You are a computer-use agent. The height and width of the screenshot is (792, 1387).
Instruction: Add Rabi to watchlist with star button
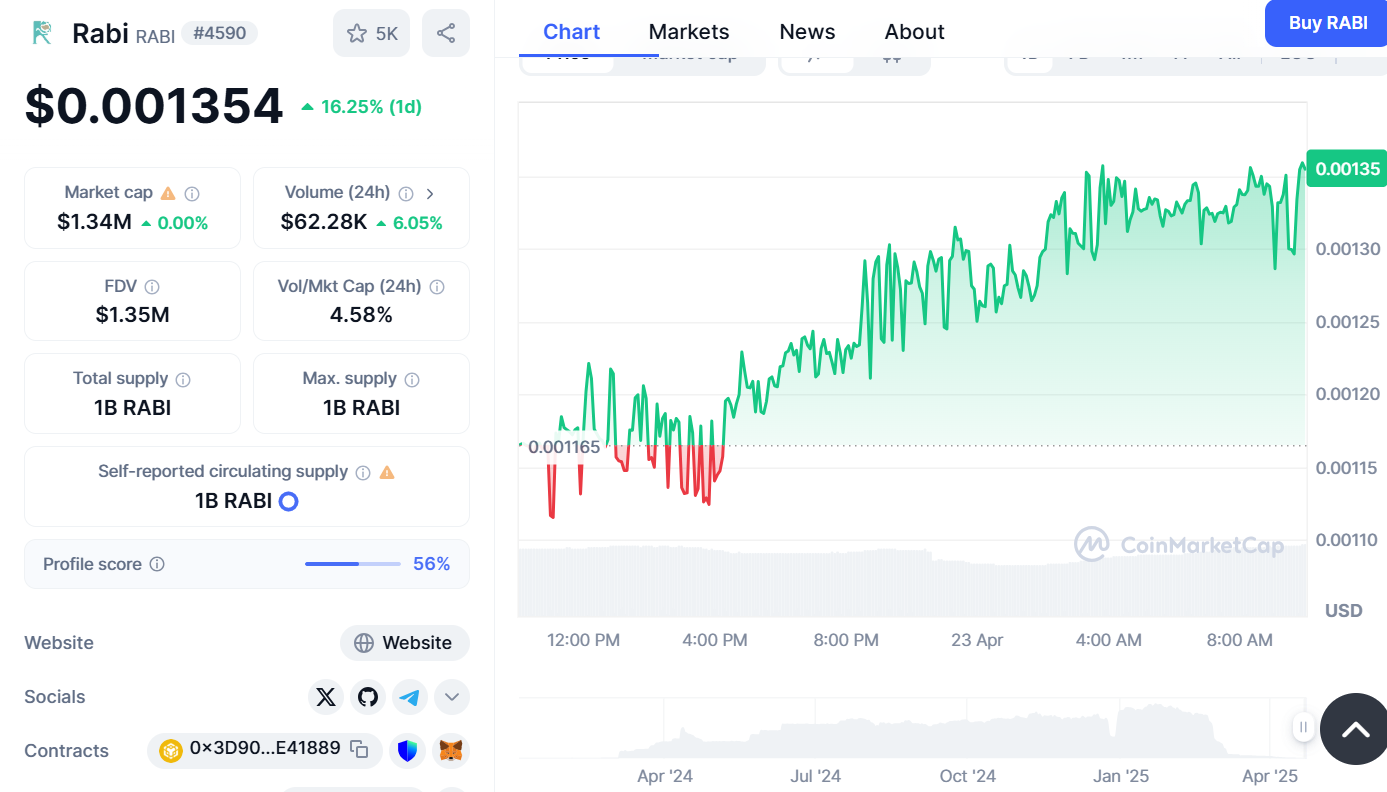pyautogui.click(x=371, y=33)
